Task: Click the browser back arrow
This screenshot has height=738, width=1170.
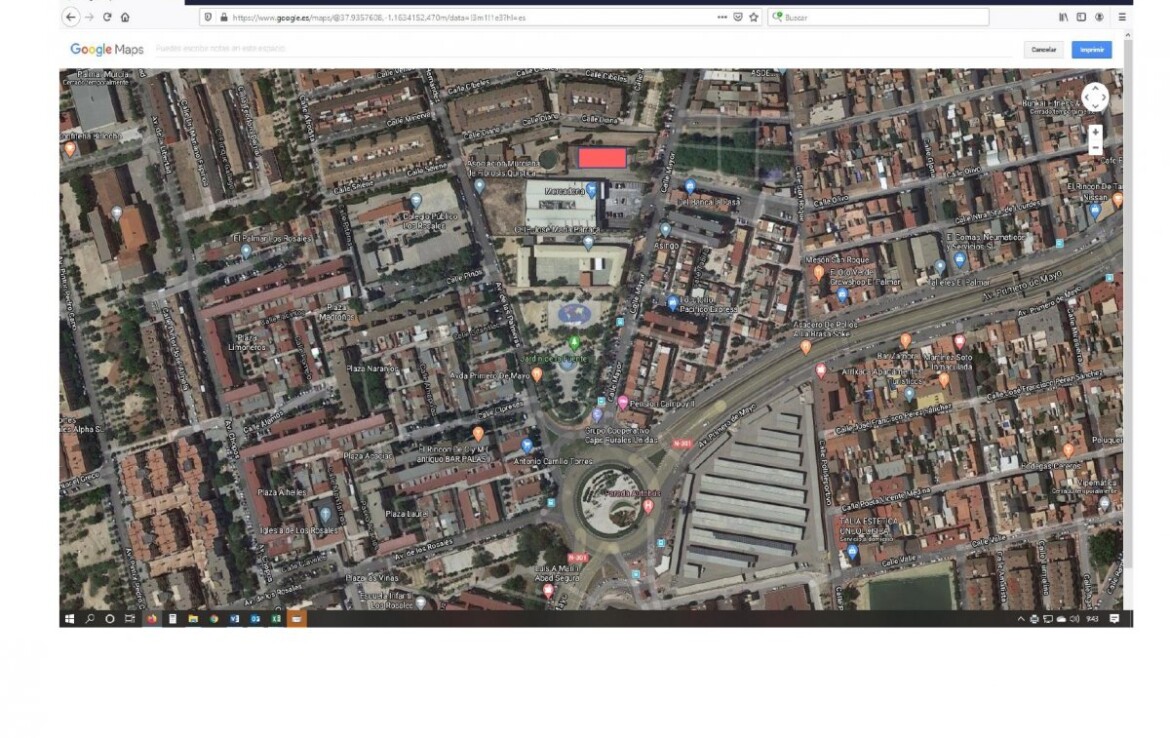Action: (x=70, y=17)
